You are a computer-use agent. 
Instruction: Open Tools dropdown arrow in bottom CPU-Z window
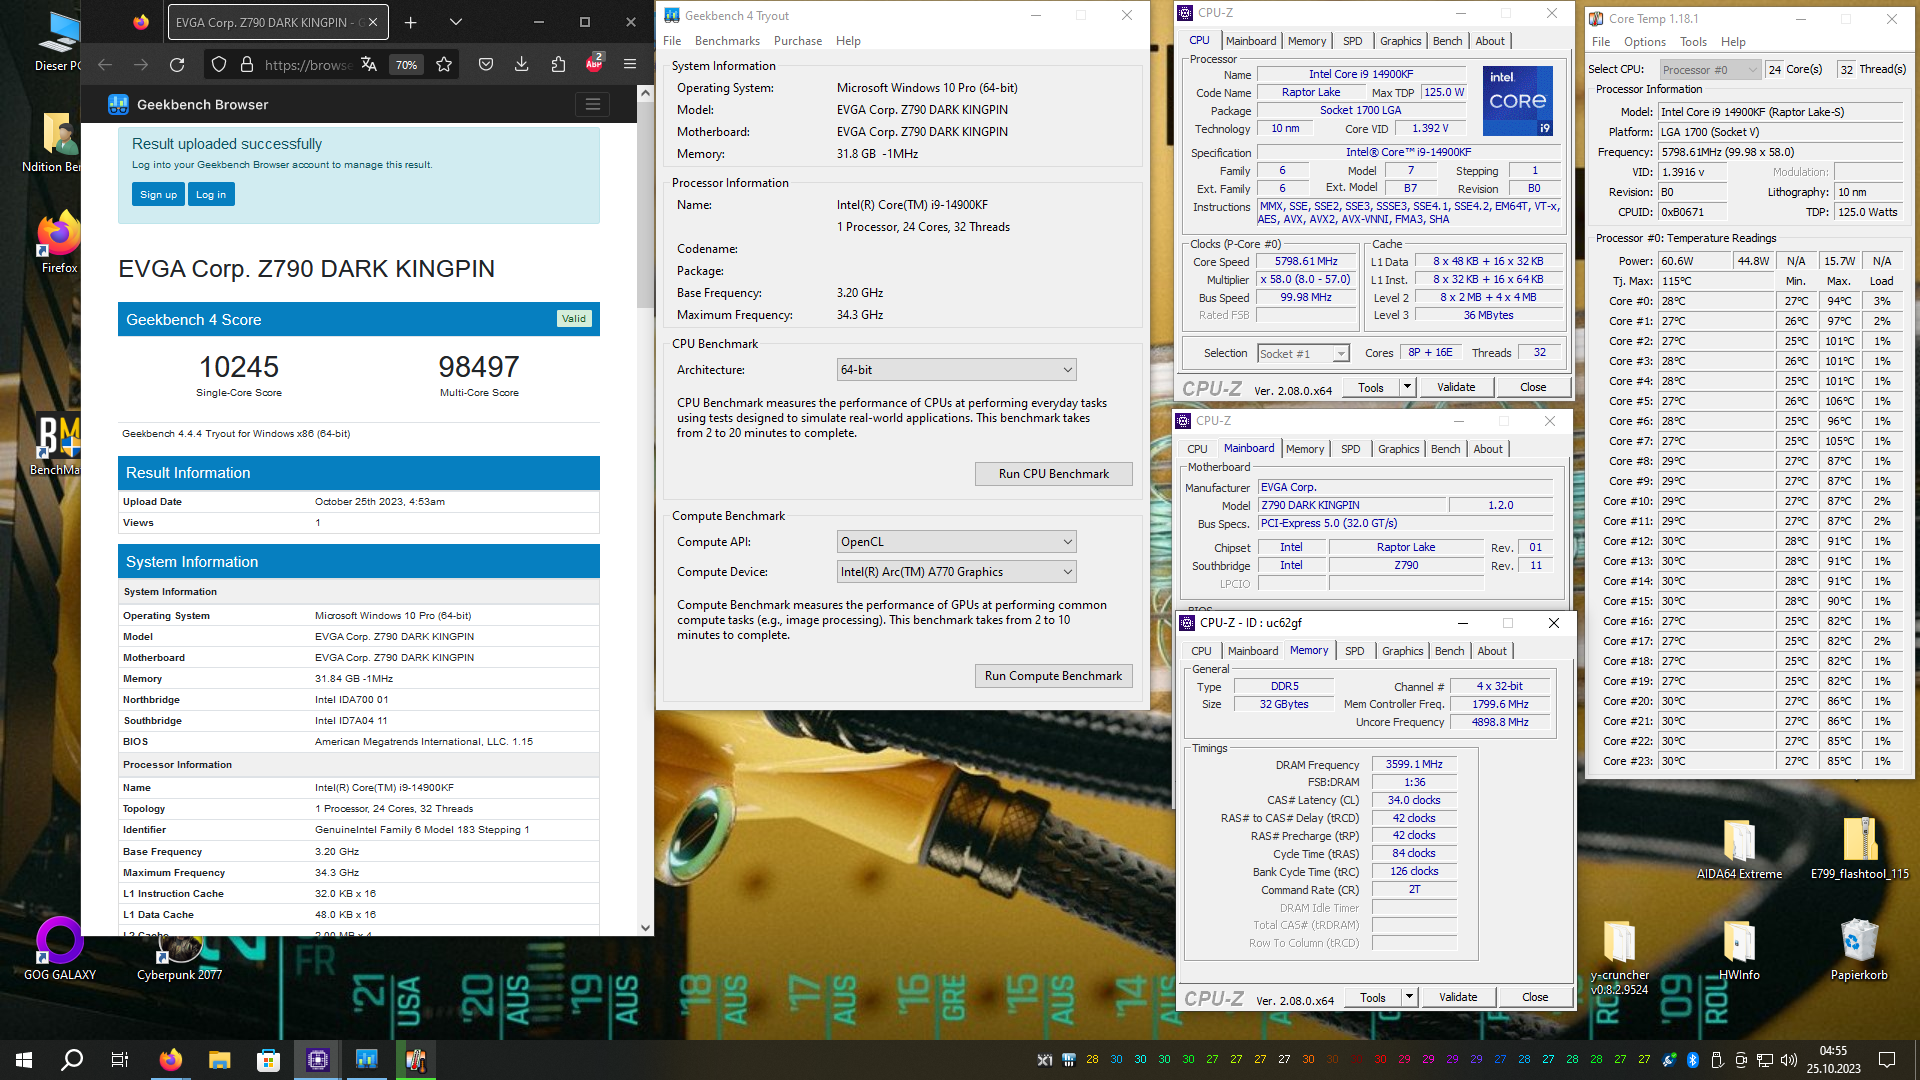pyautogui.click(x=1409, y=997)
